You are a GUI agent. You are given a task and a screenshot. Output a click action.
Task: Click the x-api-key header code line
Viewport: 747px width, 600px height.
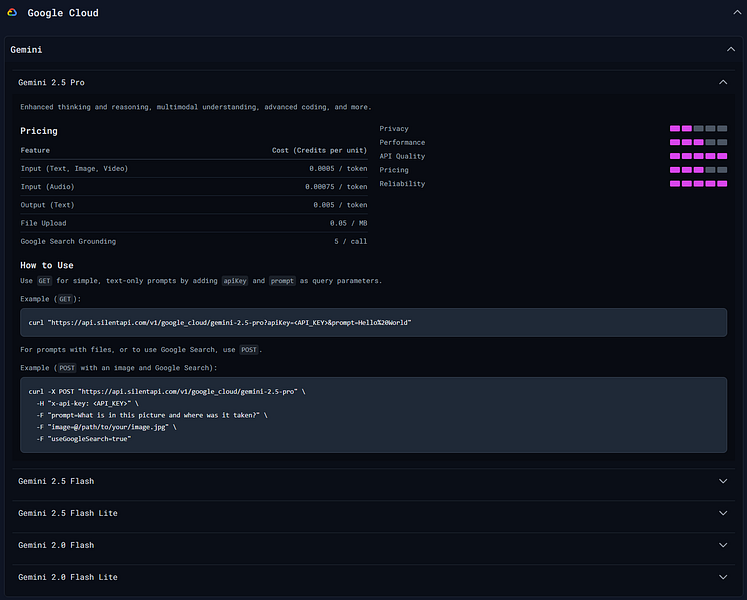pos(88,404)
